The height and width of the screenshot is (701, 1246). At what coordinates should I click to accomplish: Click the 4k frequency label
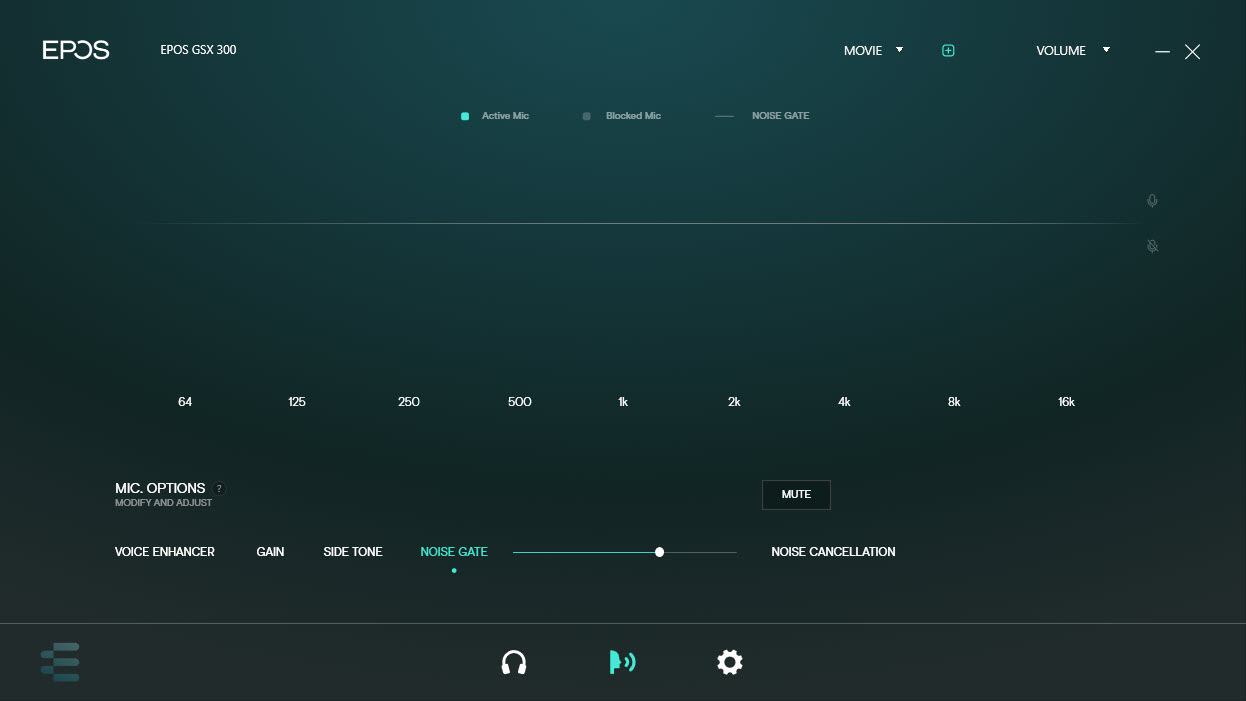(844, 402)
